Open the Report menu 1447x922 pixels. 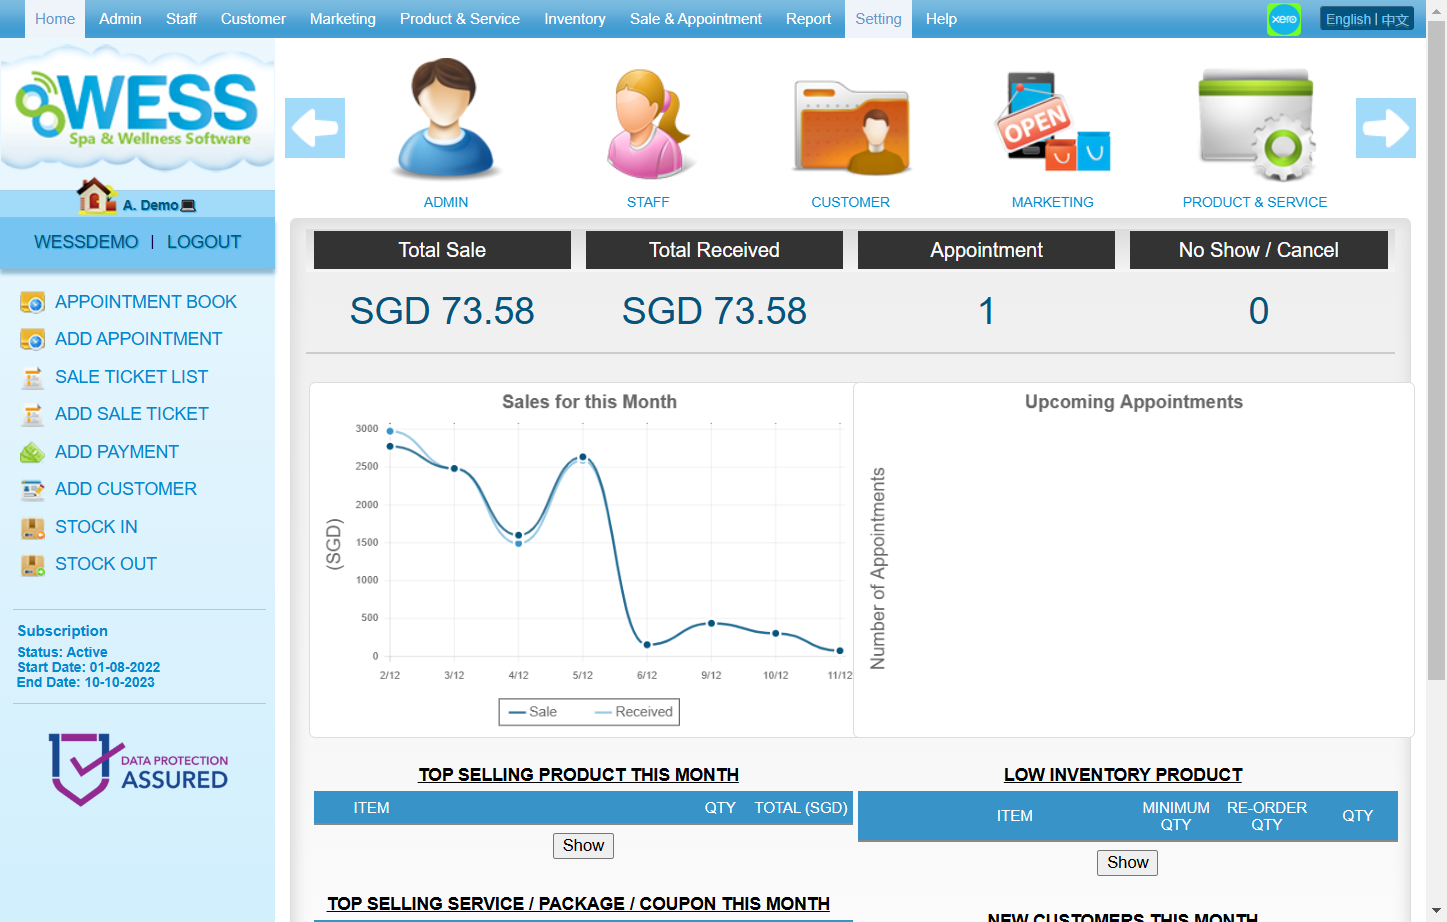tap(808, 19)
